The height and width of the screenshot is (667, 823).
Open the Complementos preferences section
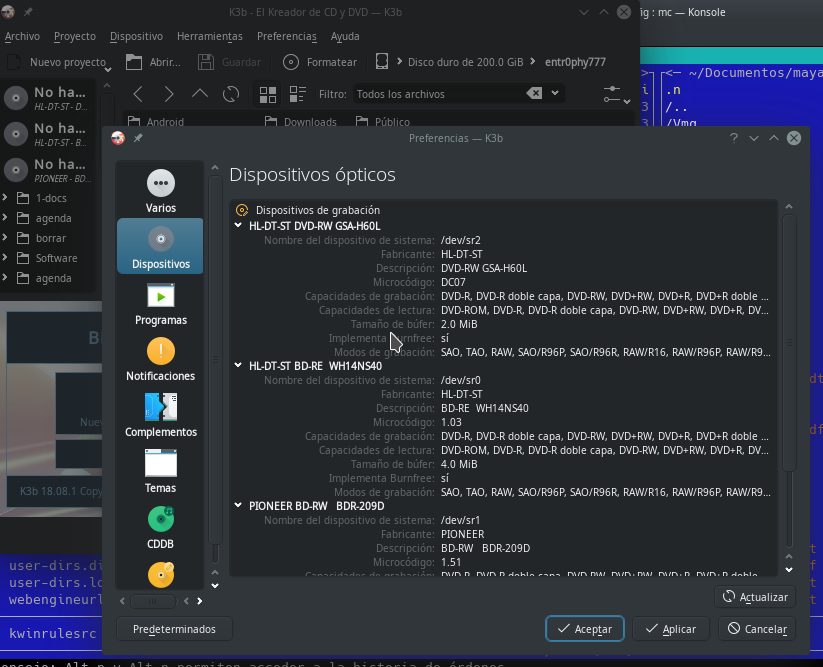point(161,416)
